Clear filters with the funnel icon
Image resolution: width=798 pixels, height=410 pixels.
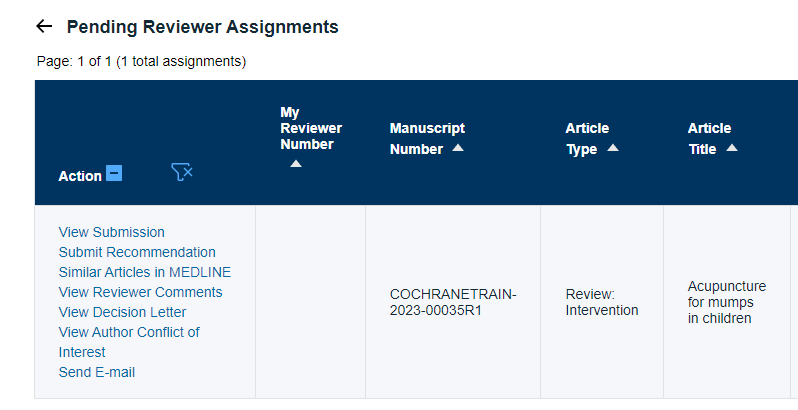[182, 173]
